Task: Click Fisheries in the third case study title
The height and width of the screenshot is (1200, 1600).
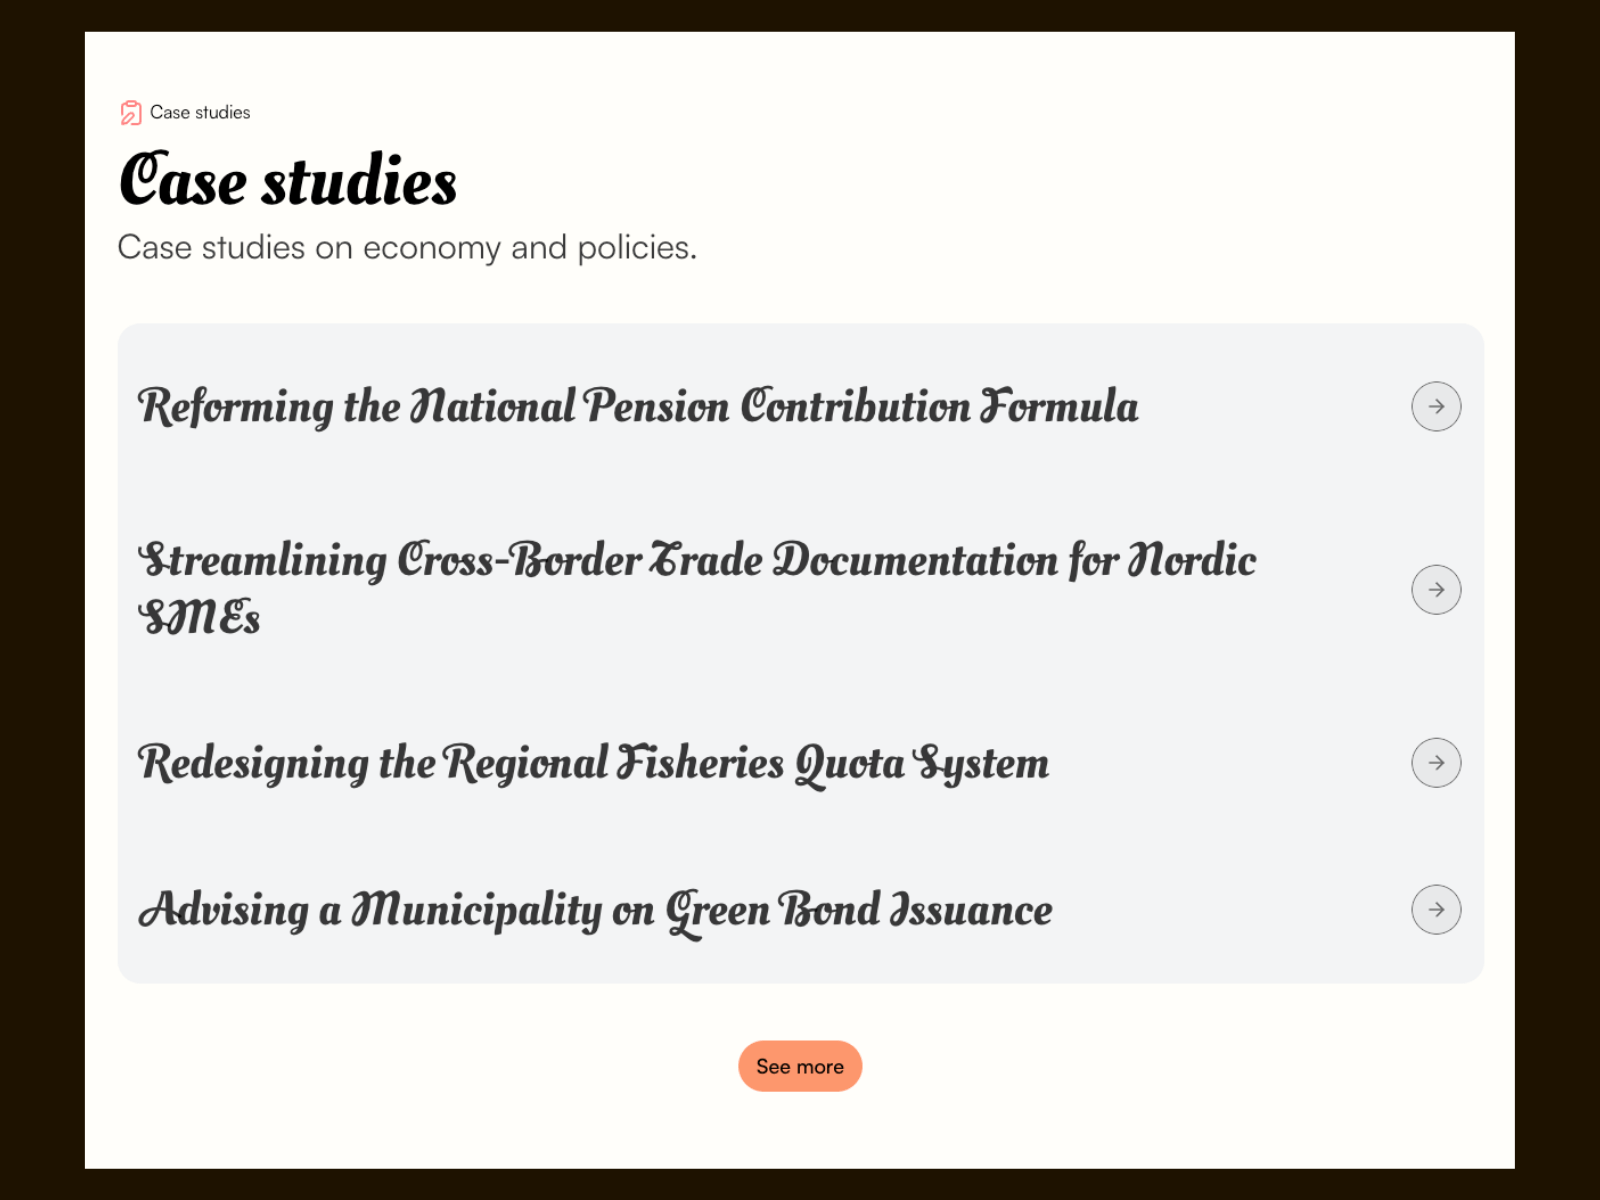Action: coord(701,763)
